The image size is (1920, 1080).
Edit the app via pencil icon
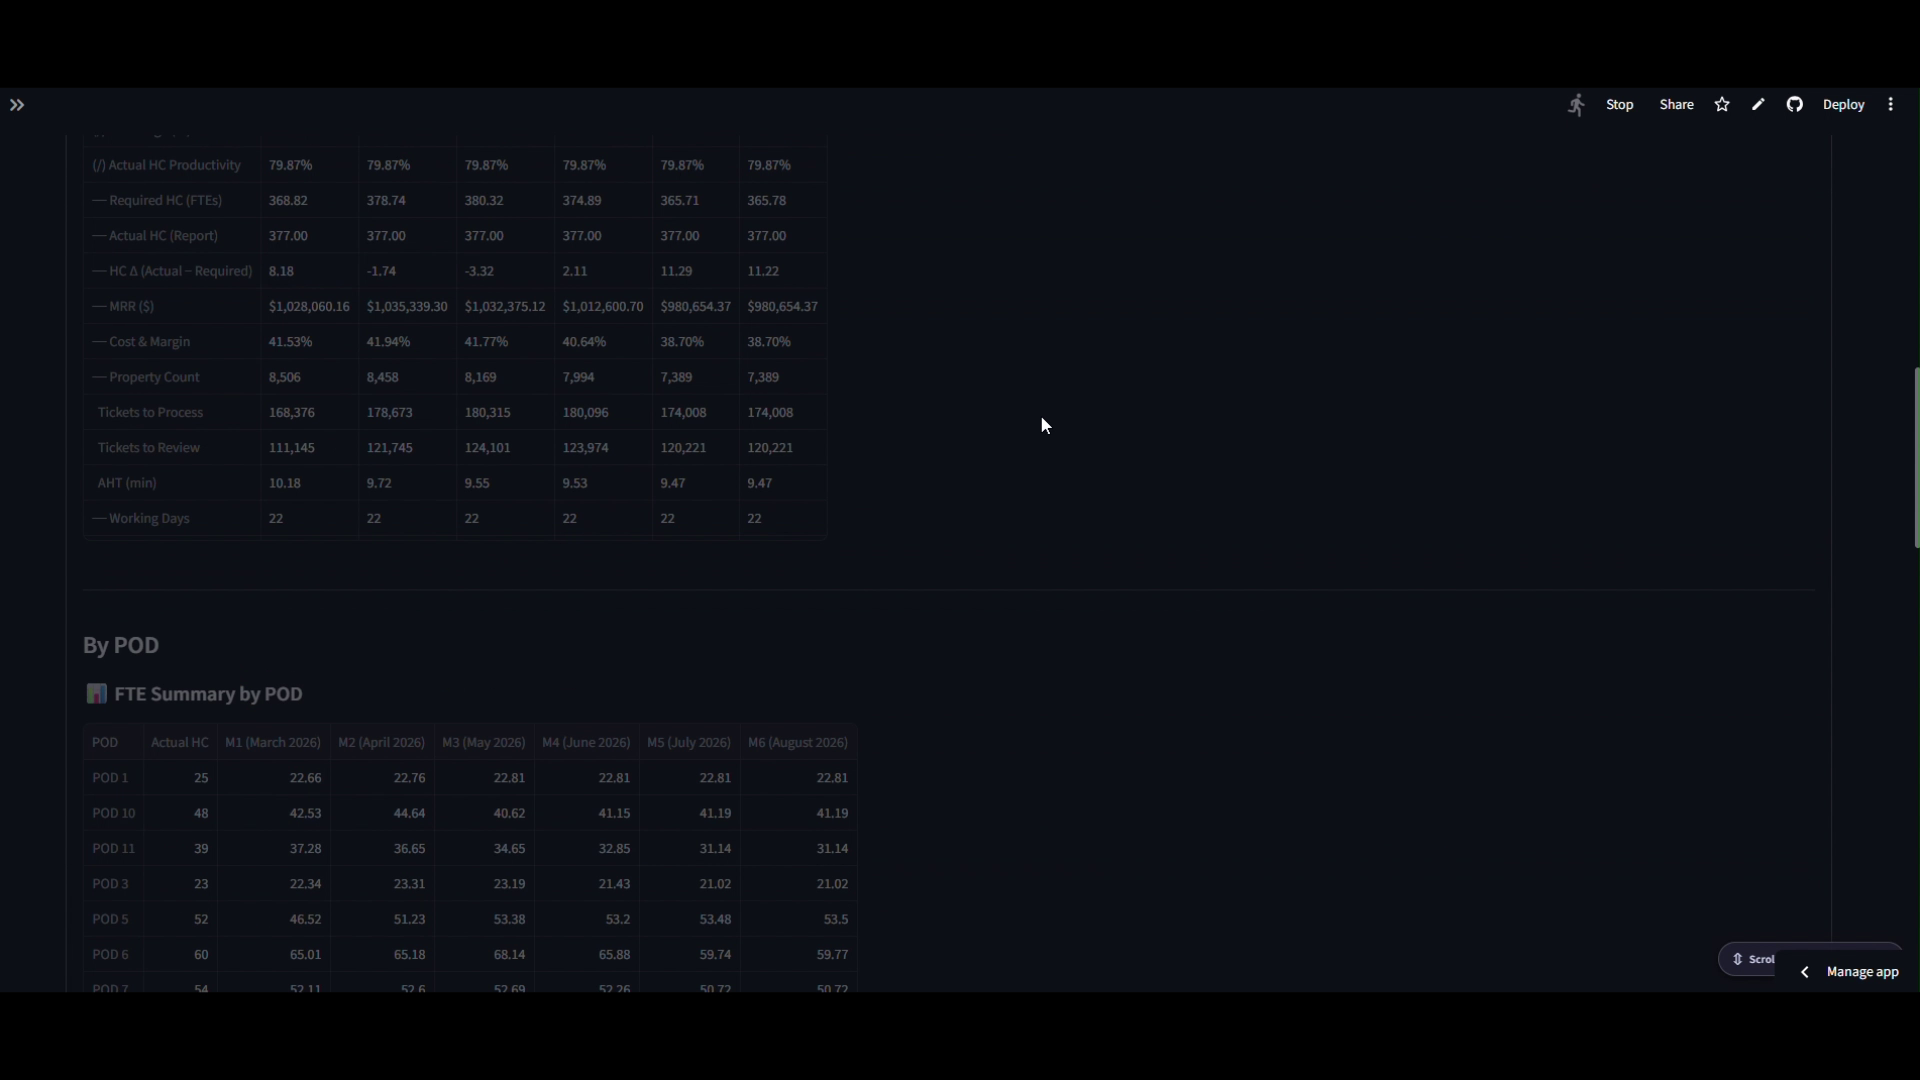point(1758,104)
